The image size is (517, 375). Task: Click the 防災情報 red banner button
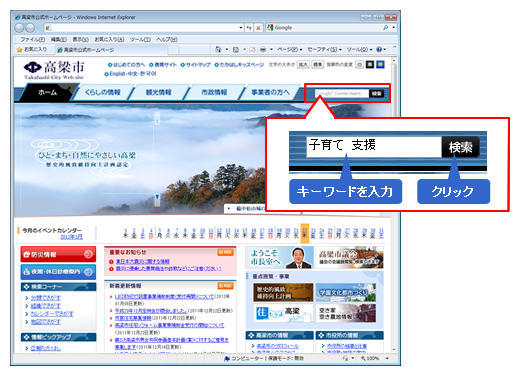click(x=58, y=255)
